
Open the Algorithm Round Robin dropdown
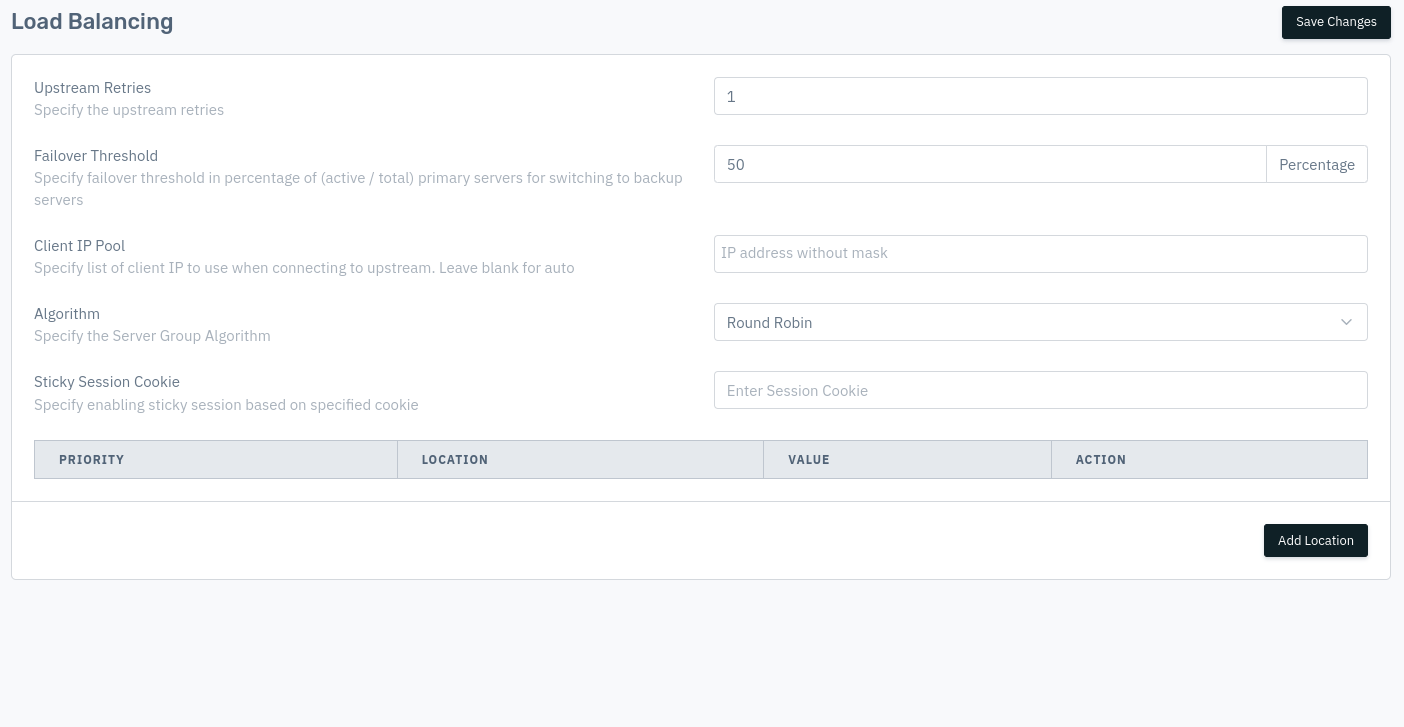[1040, 322]
